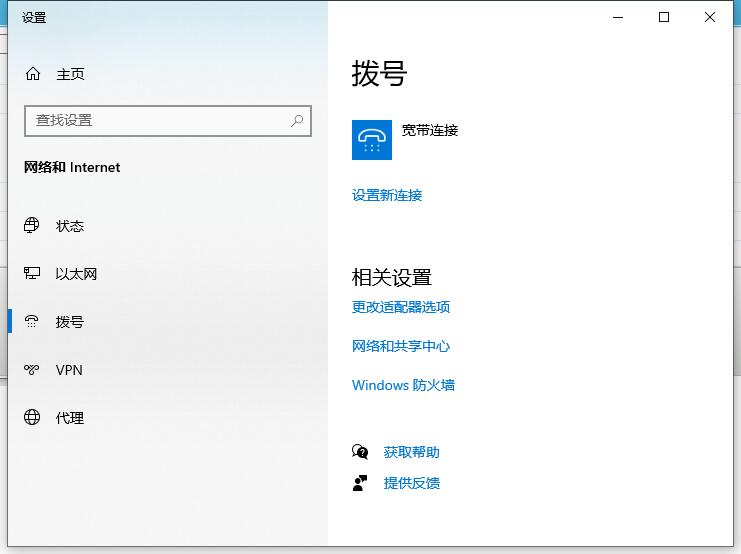The width and height of the screenshot is (741, 554).
Task: Click the VPN link icon
Action: tap(32, 369)
